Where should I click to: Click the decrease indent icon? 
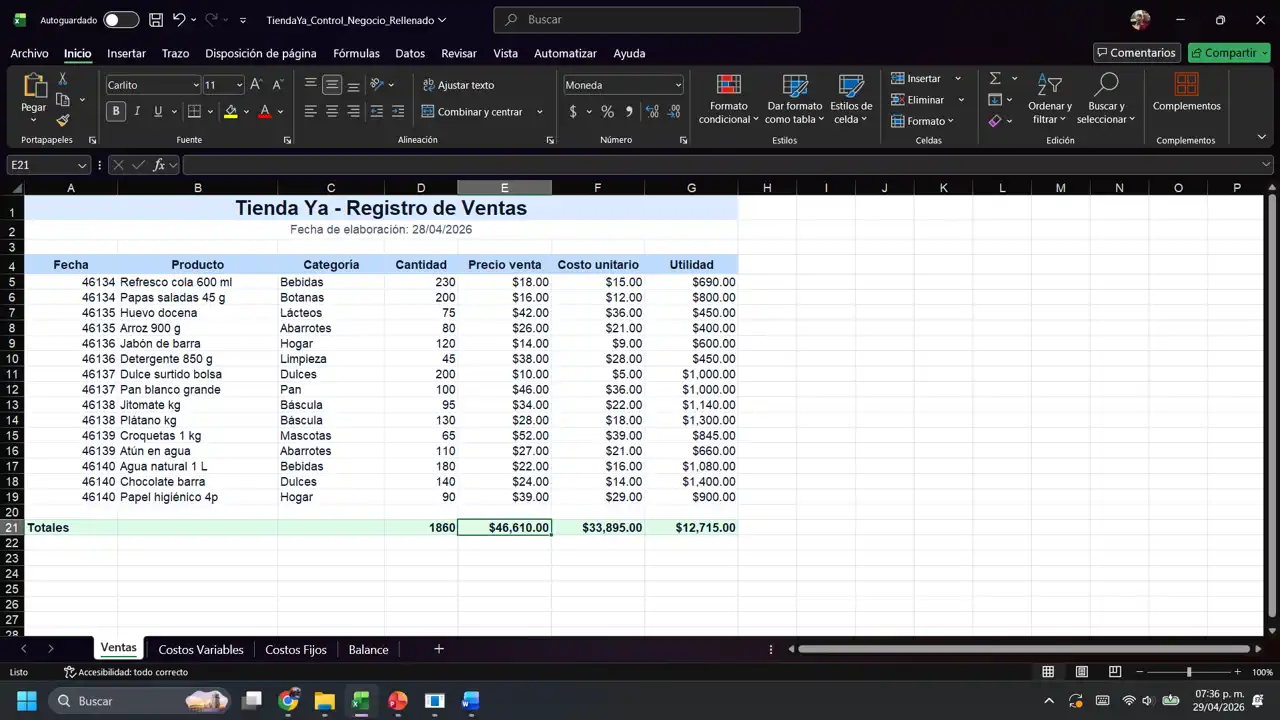pyautogui.click(x=377, y=112)
